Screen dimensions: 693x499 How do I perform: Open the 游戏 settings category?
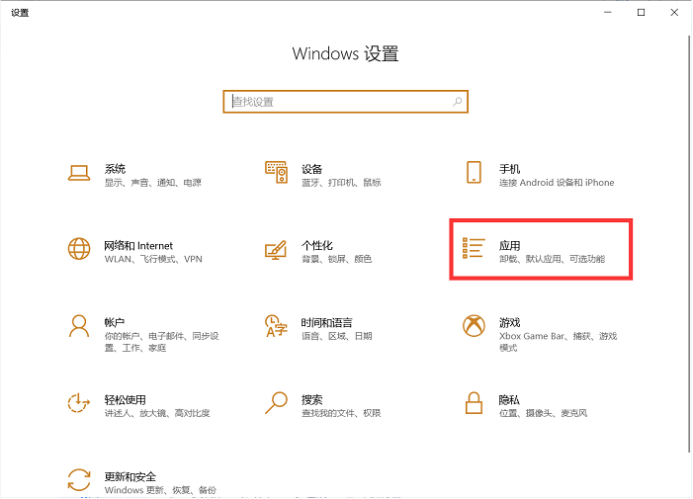540,334
